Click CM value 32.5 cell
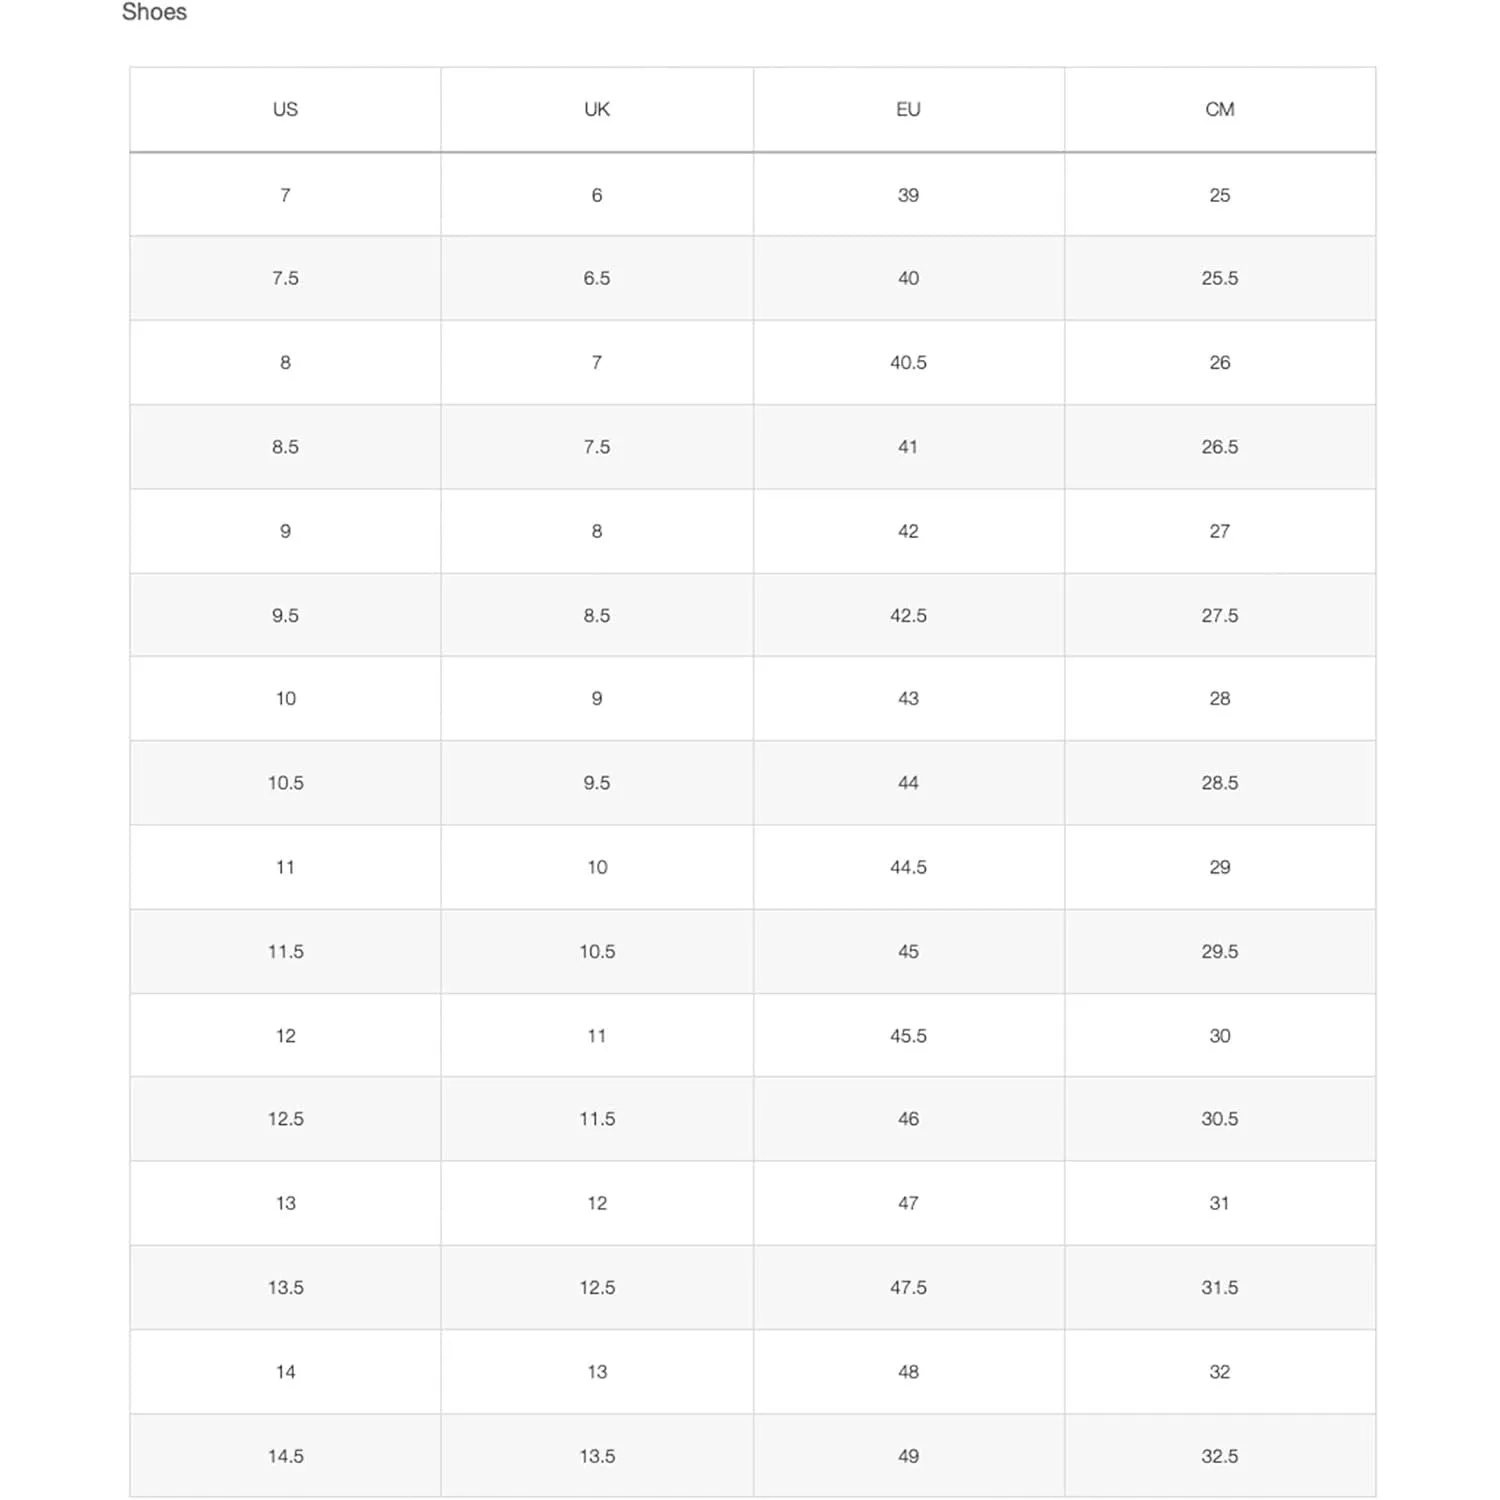1500x1500 pixels. point(1220,1456)
